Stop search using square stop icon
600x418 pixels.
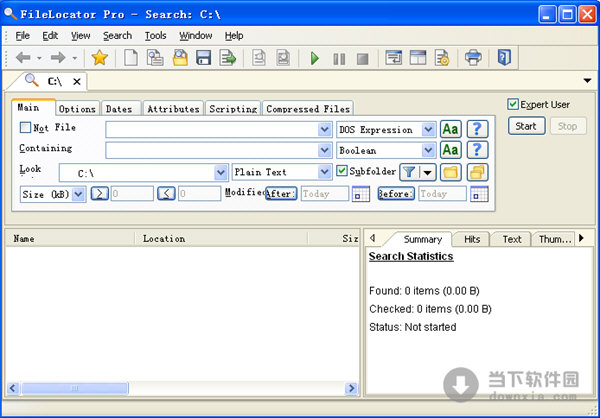click(x=362, y=59)
